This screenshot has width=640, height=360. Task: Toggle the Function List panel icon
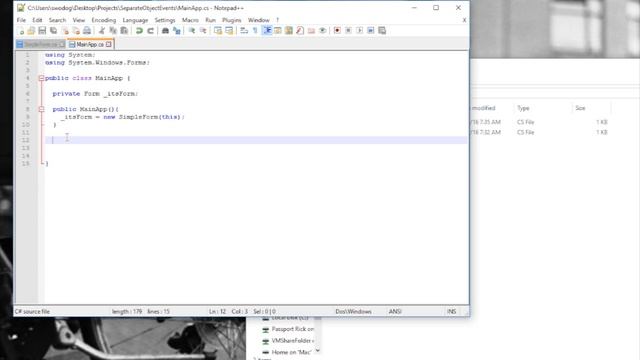point(300,31)
